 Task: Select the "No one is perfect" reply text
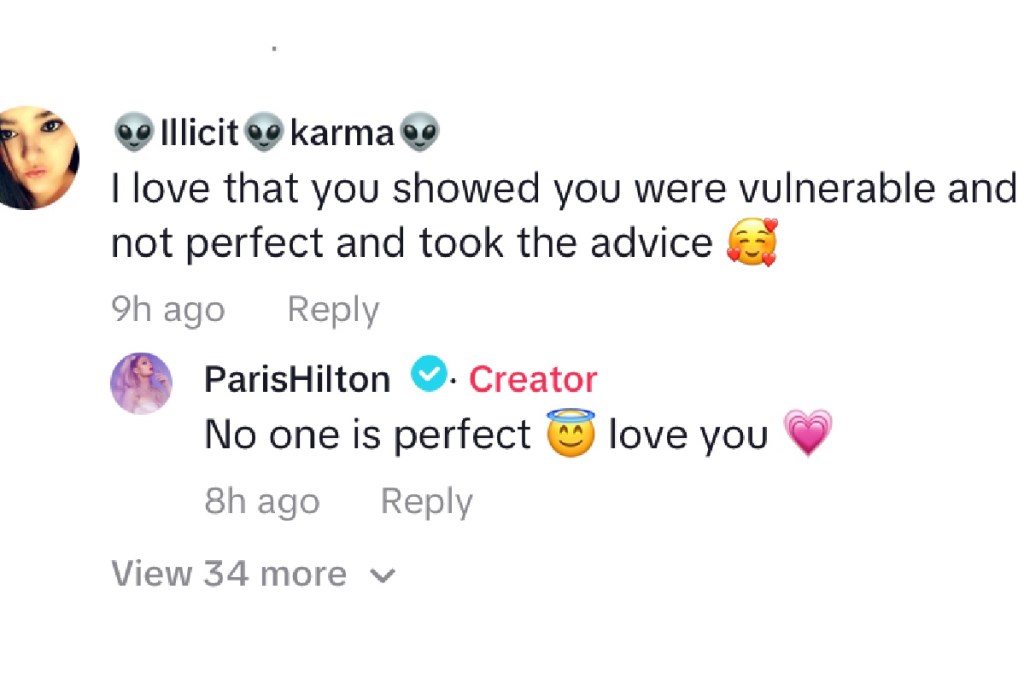pos(368,435)
